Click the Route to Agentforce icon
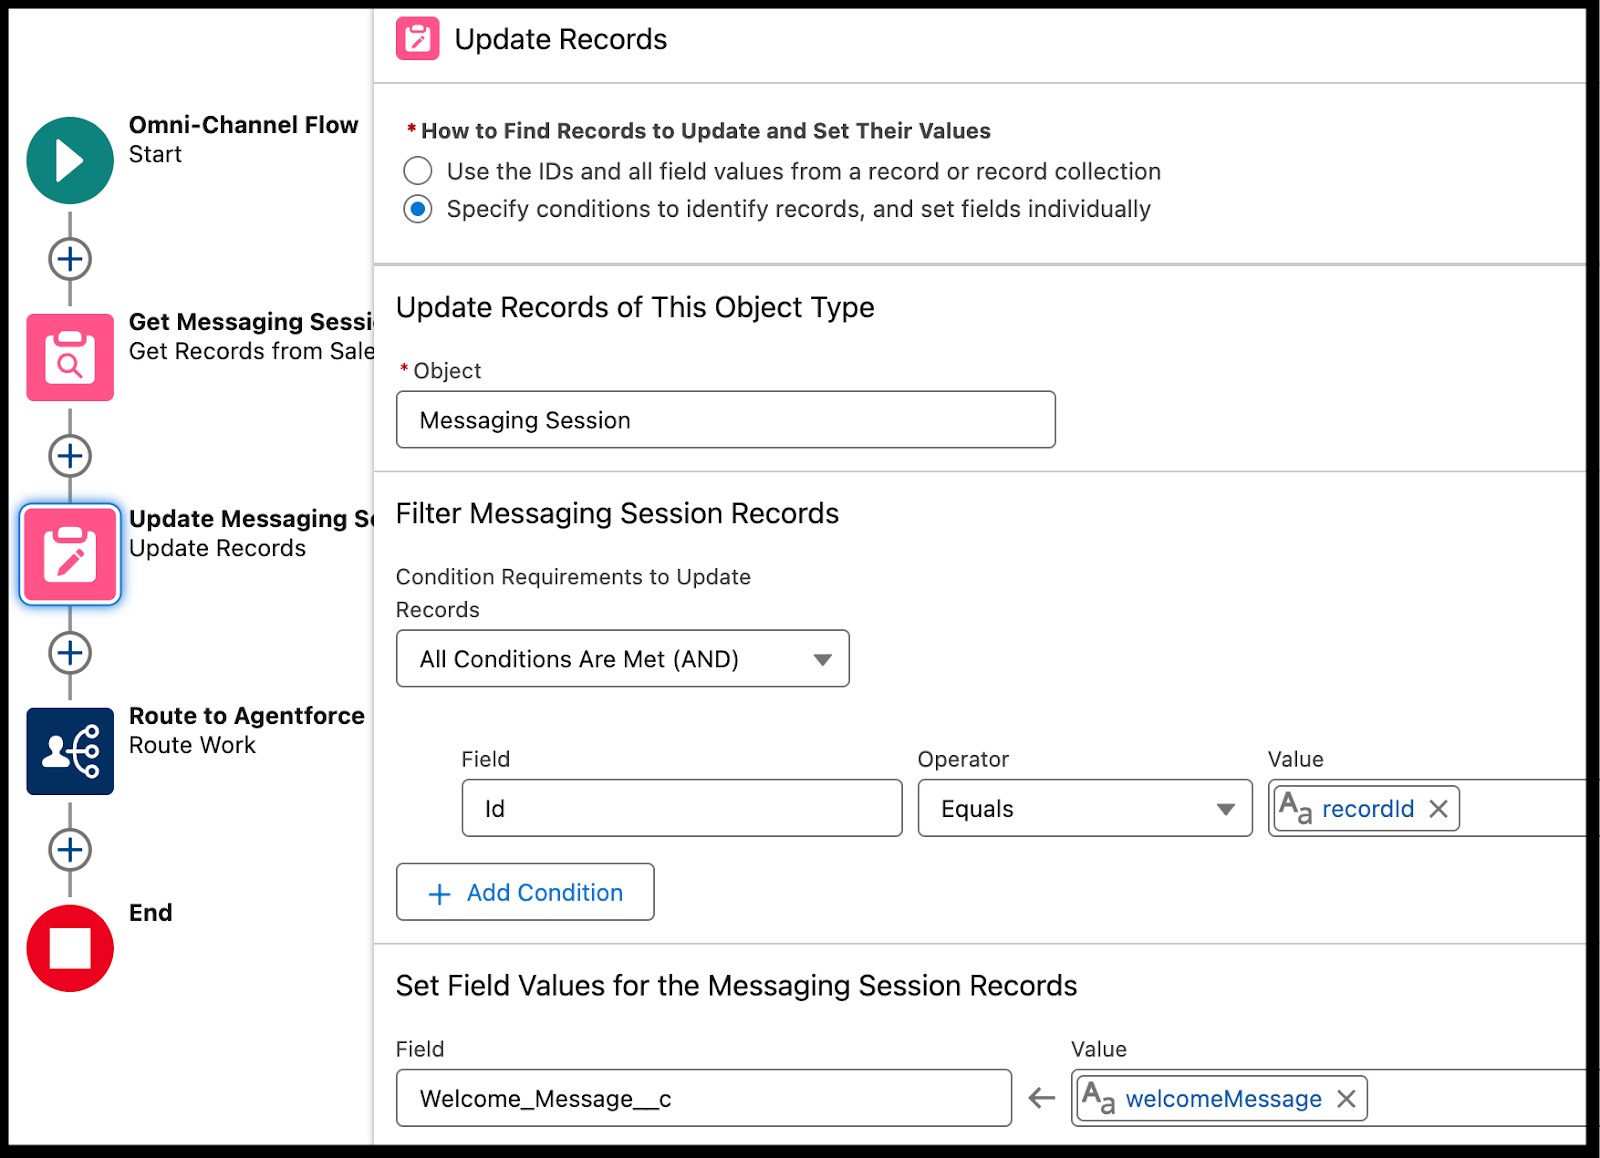The image size is (1600, 1158). (69, 751)
